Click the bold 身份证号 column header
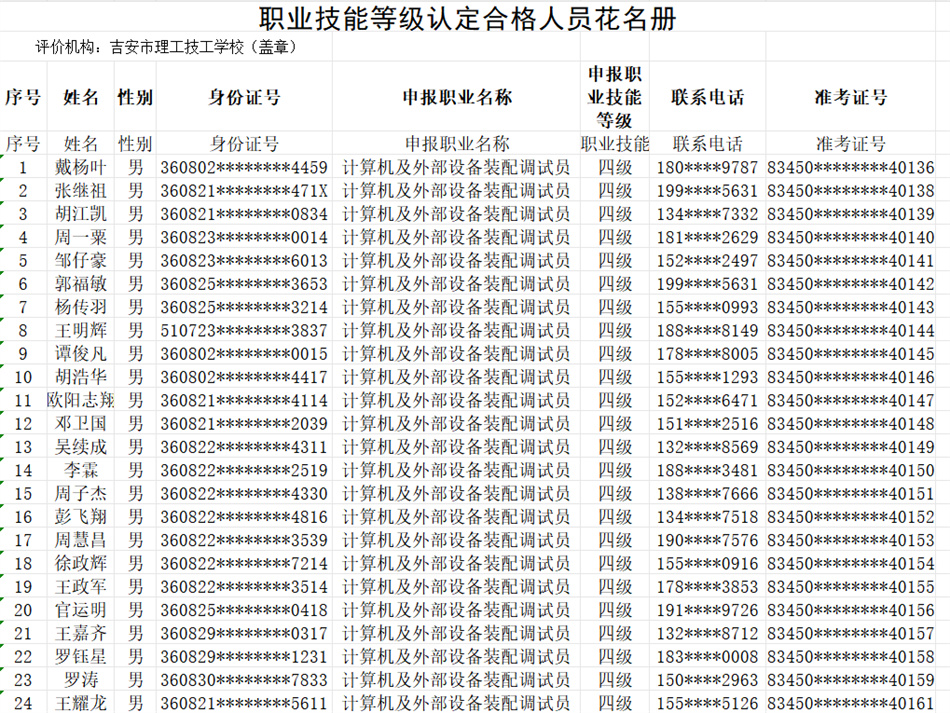The width and height of the screenshot is (950, 713). click(244, 97)
